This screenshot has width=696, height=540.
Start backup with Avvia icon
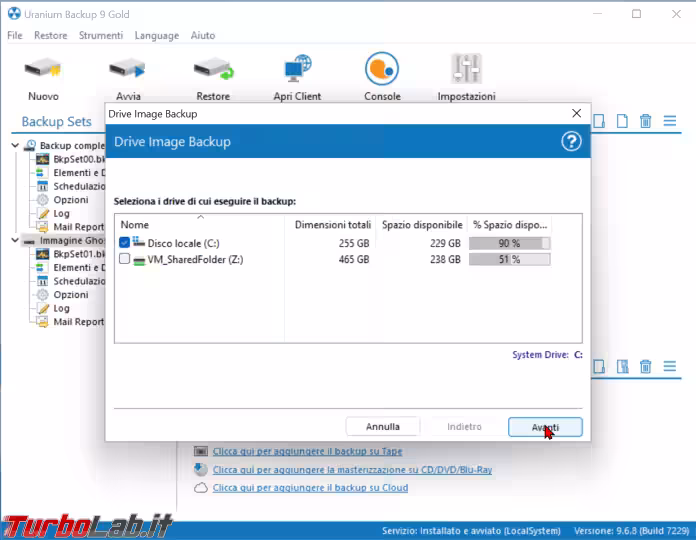[x=128, y=69]
